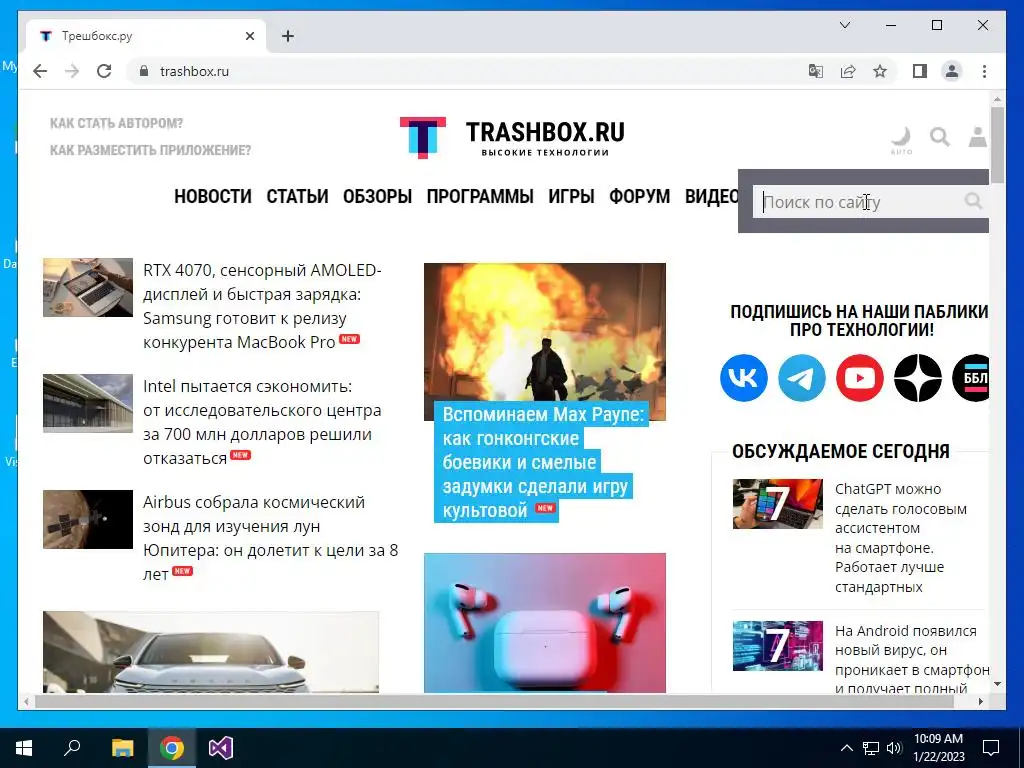
Task: Open the RTX 4070 Samsung article headline
Action: click(262, 306)
